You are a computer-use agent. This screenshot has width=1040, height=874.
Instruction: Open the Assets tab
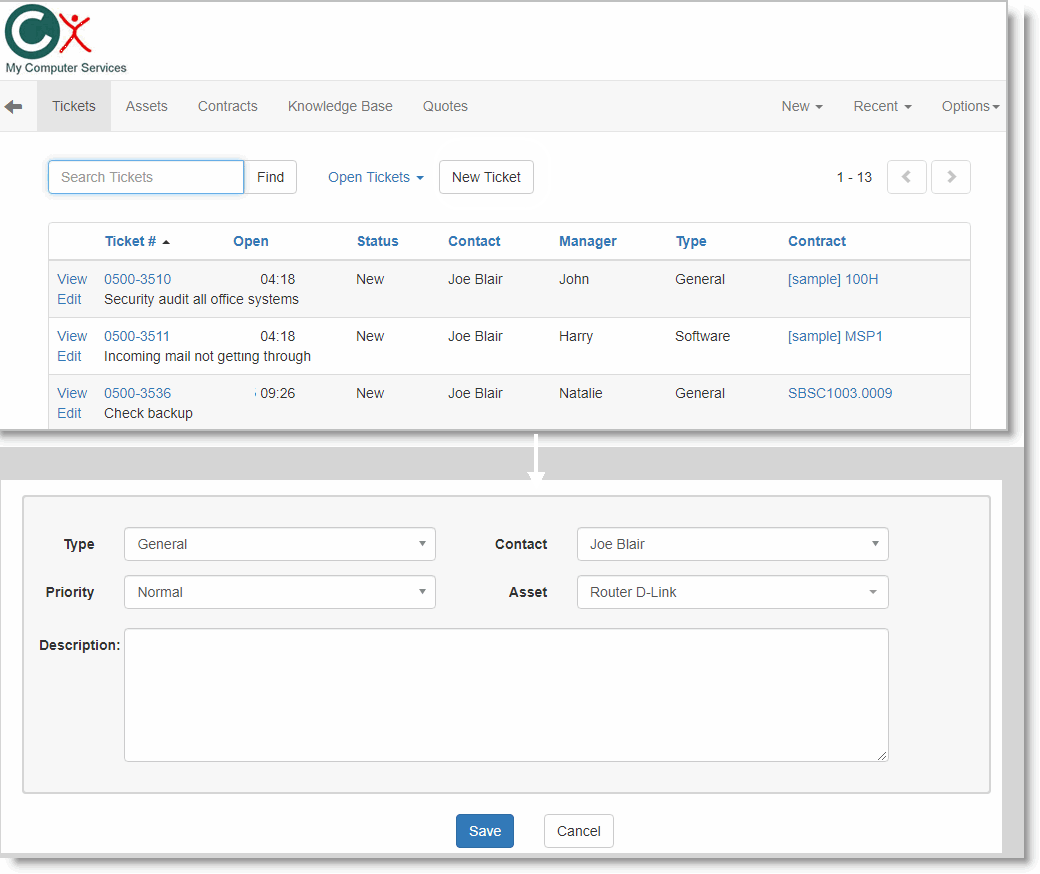coord(146,106)
